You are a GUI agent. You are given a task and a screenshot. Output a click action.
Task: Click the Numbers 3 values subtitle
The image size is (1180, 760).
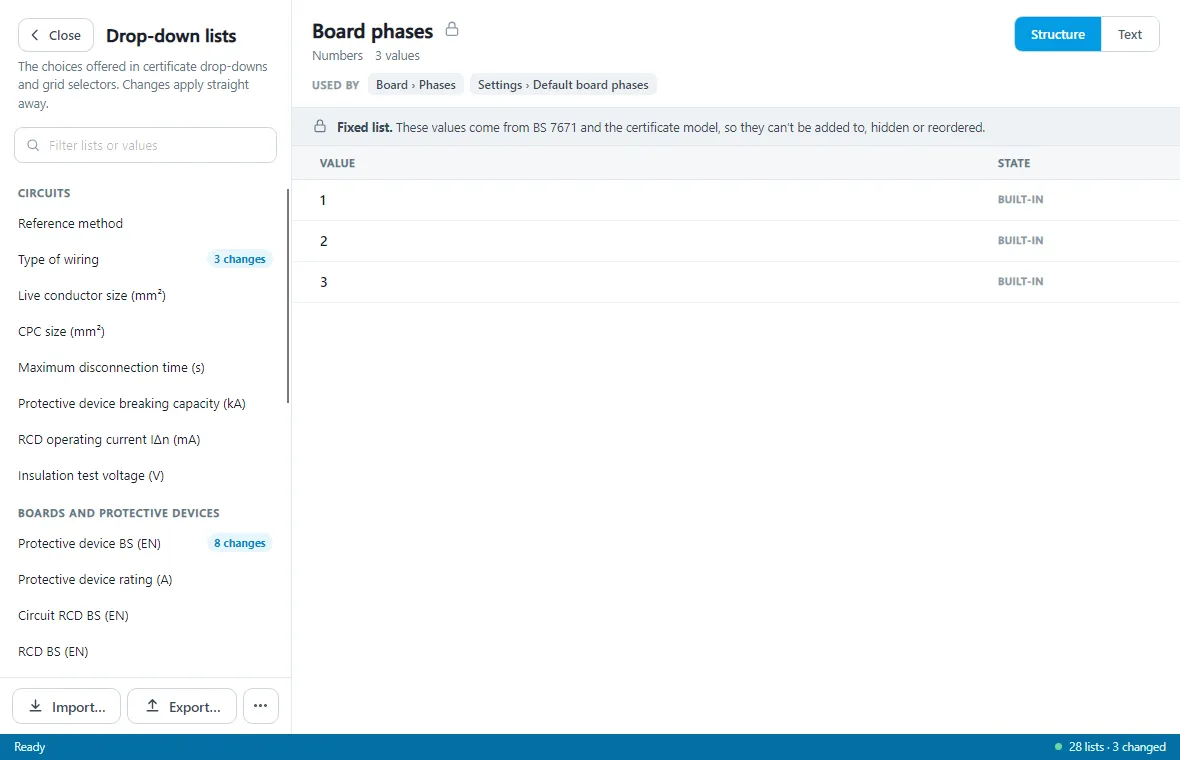coord(366,56)
